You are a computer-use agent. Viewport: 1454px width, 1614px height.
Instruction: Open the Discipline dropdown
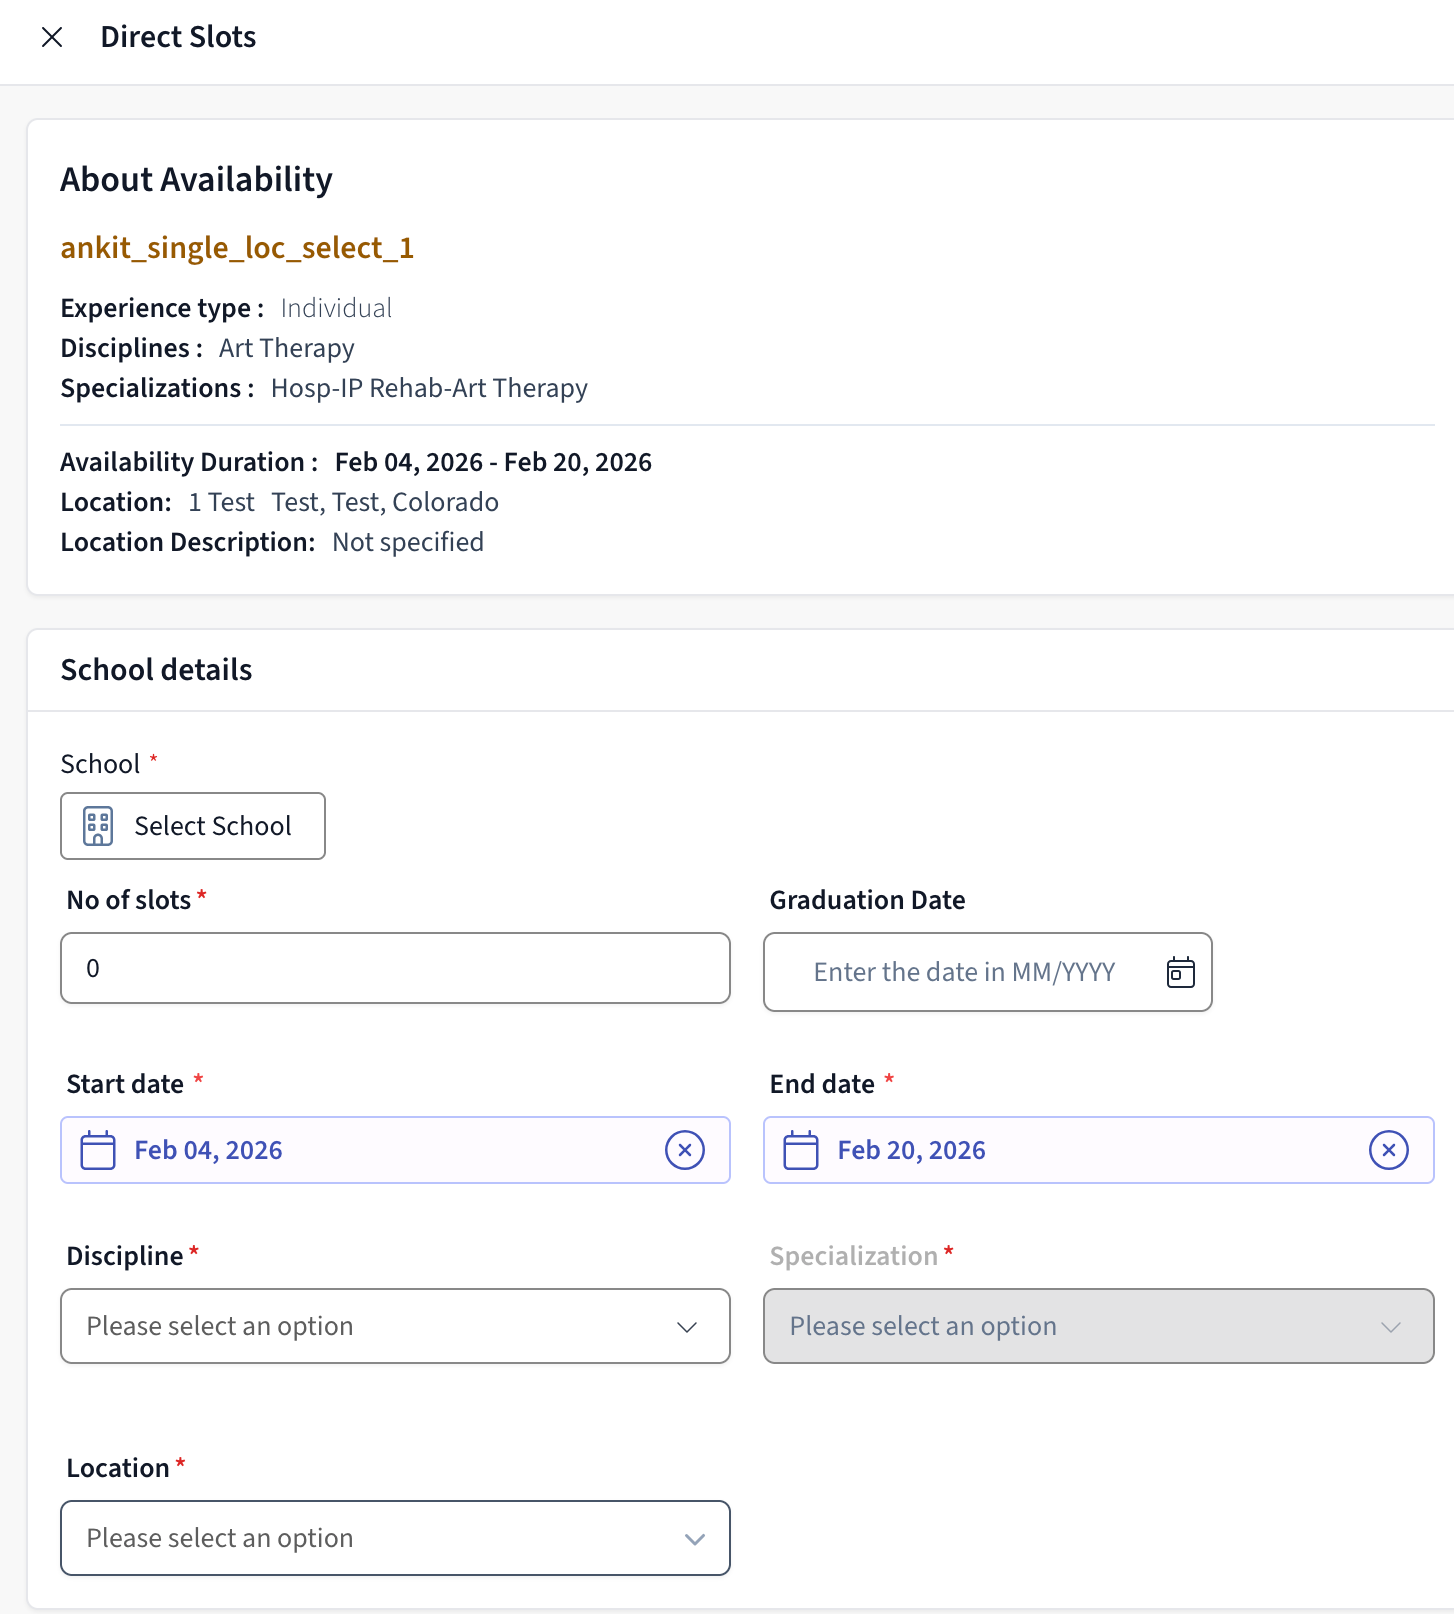(x=395, y=1326)
